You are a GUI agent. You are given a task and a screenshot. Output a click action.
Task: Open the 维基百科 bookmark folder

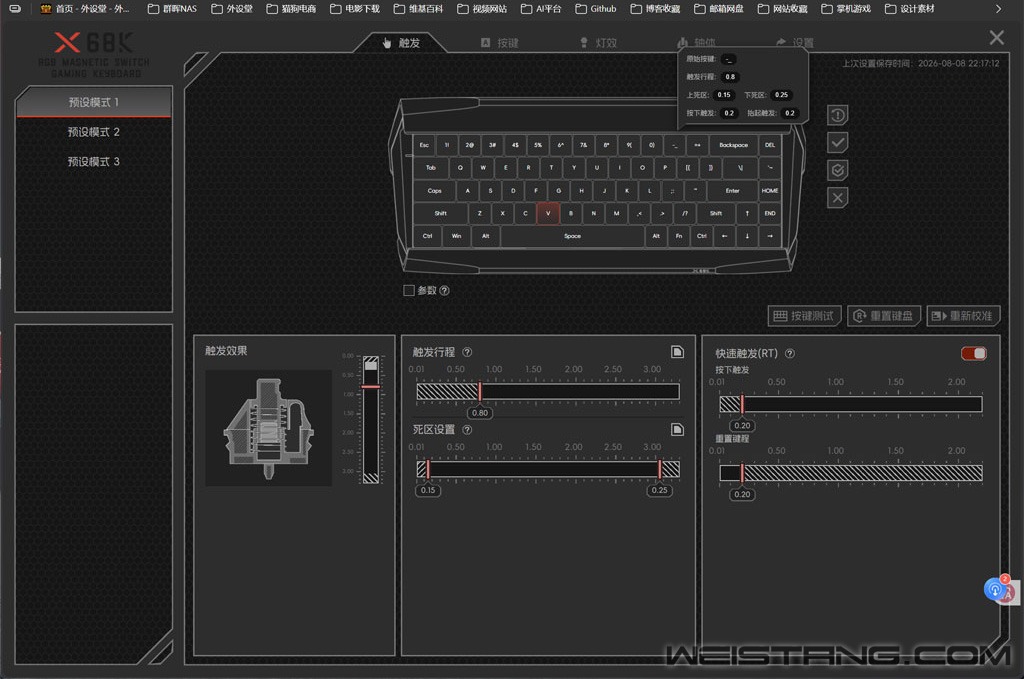[418, 8]
